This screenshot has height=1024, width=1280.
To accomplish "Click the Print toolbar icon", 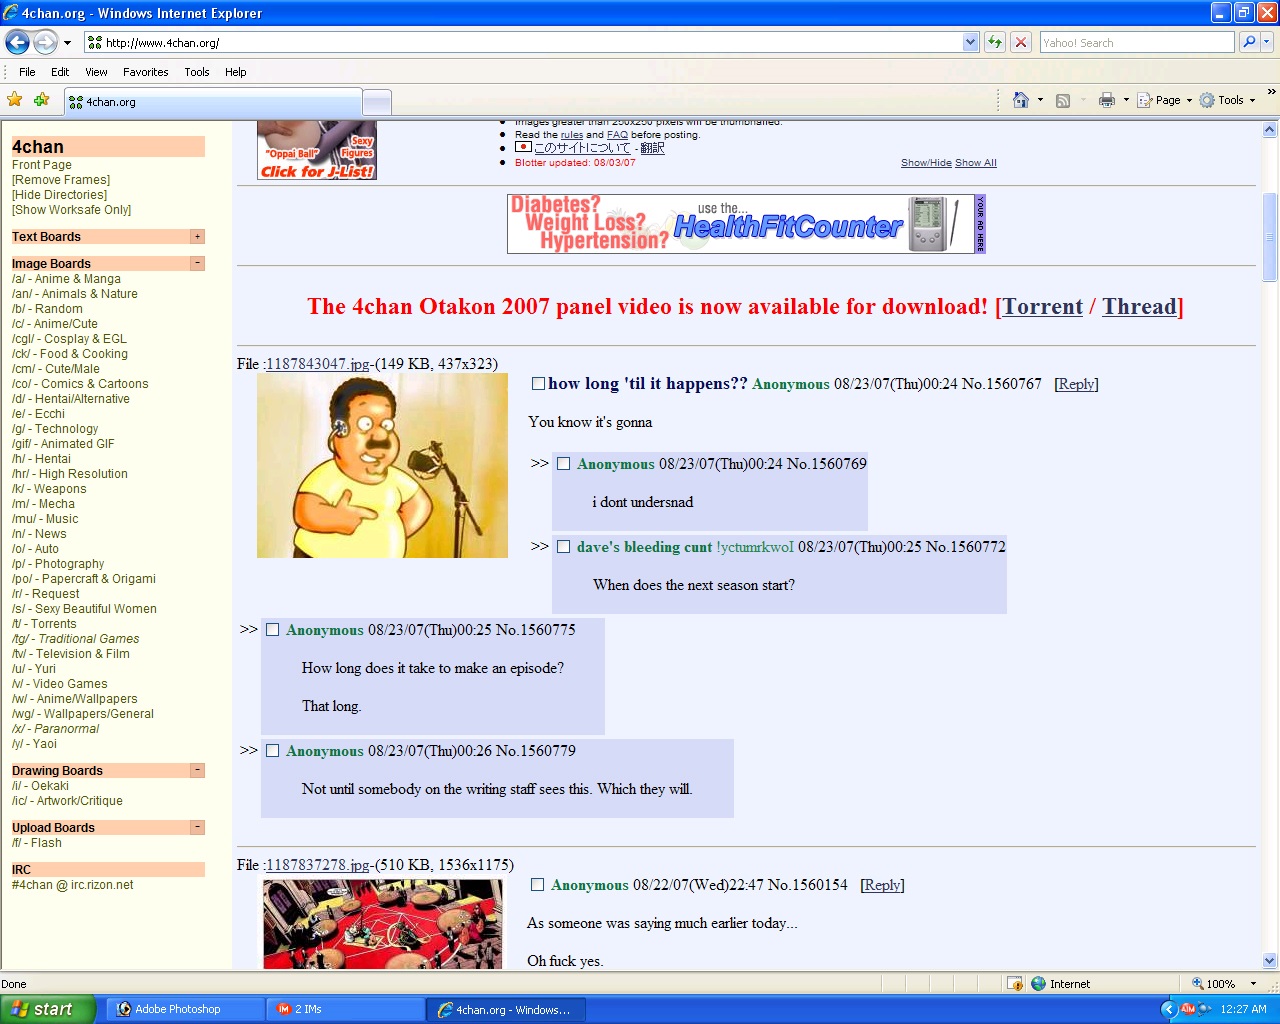I will (1107, 100).
